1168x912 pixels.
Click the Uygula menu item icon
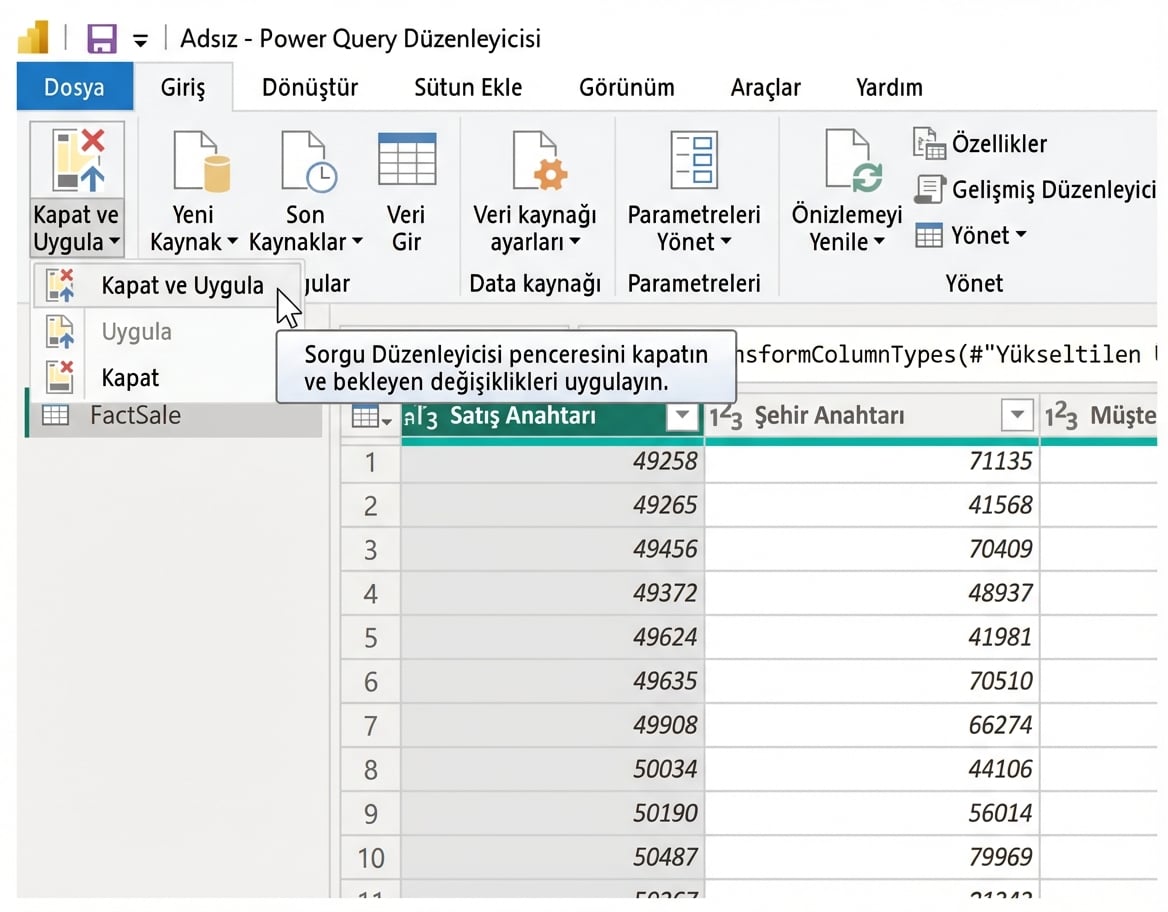[60, 332]
